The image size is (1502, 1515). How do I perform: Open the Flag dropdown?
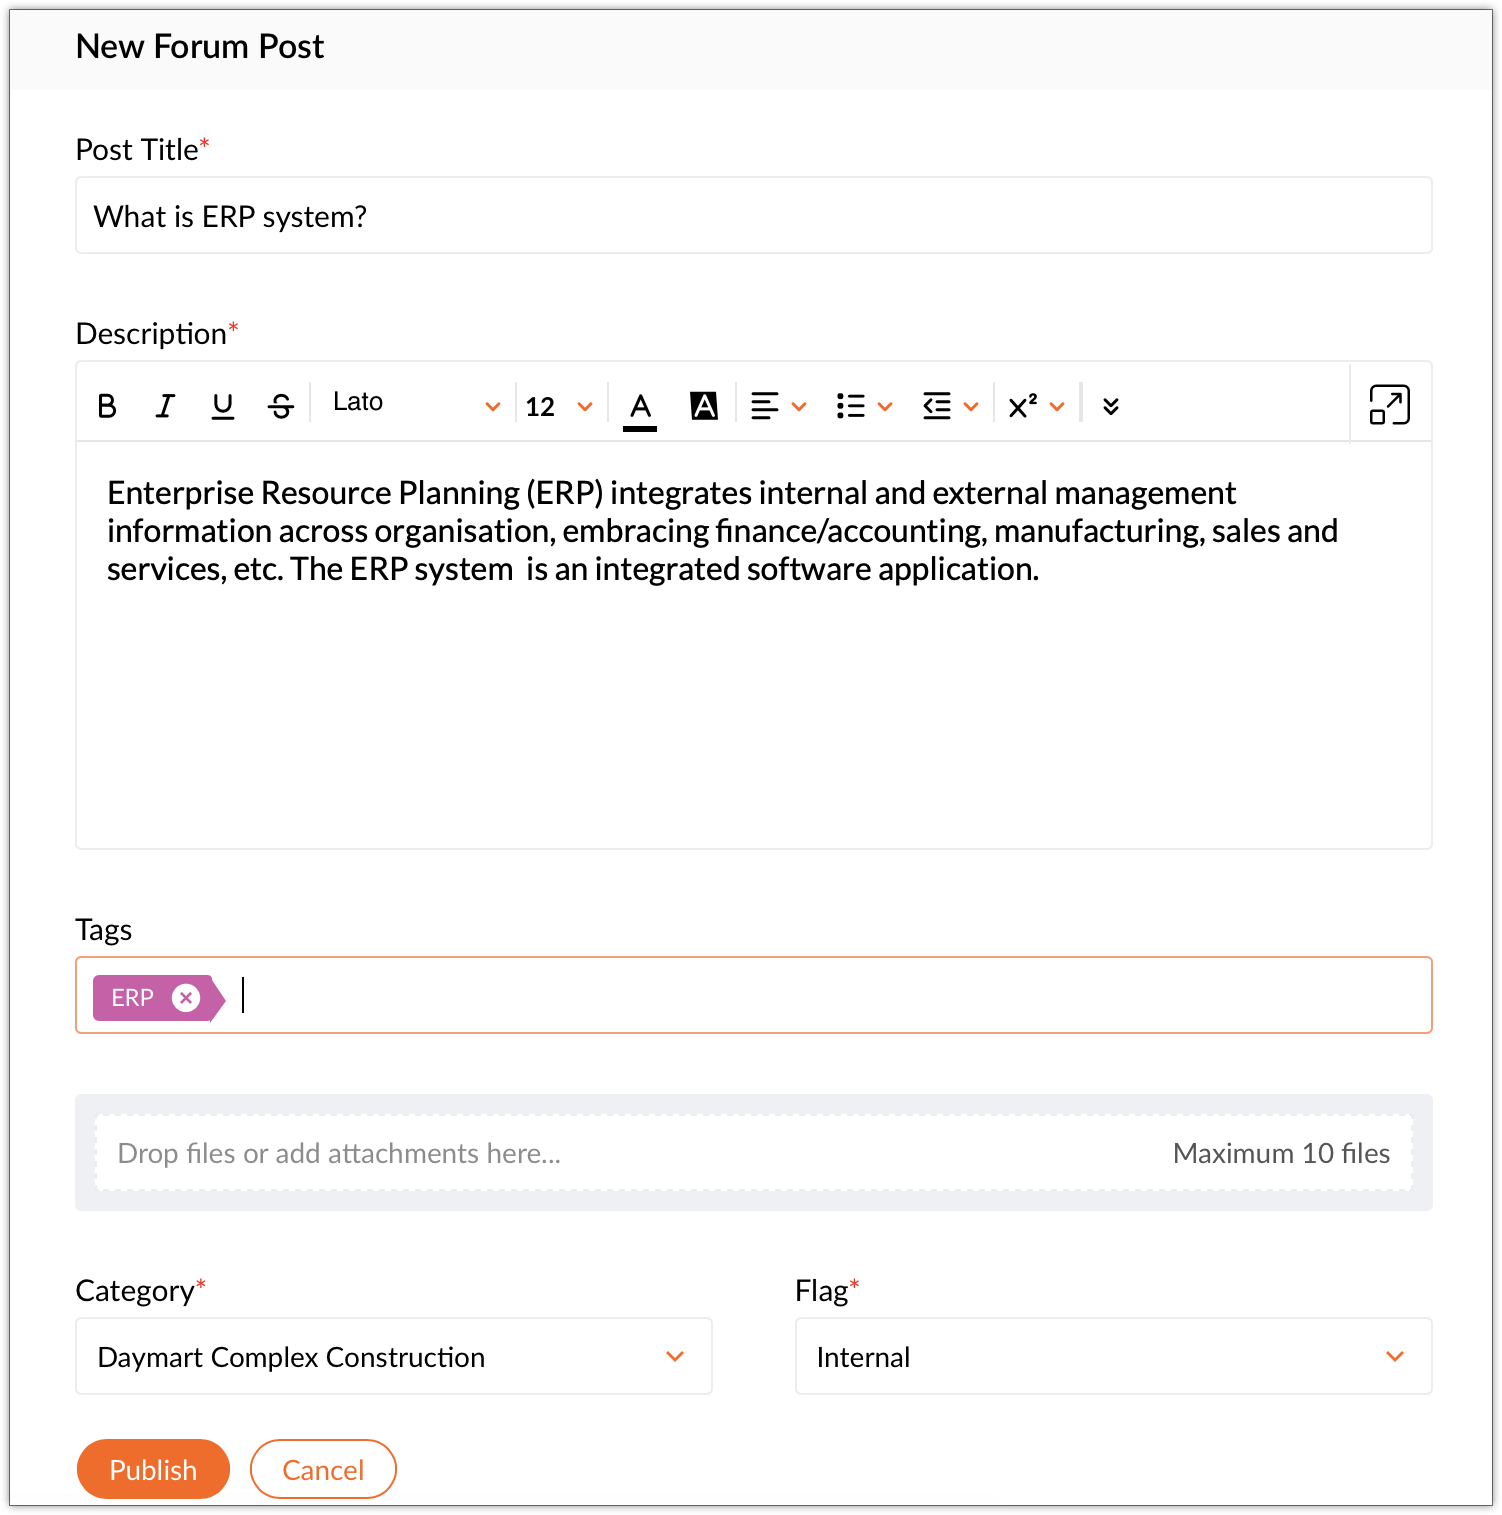(1113, 1356)
